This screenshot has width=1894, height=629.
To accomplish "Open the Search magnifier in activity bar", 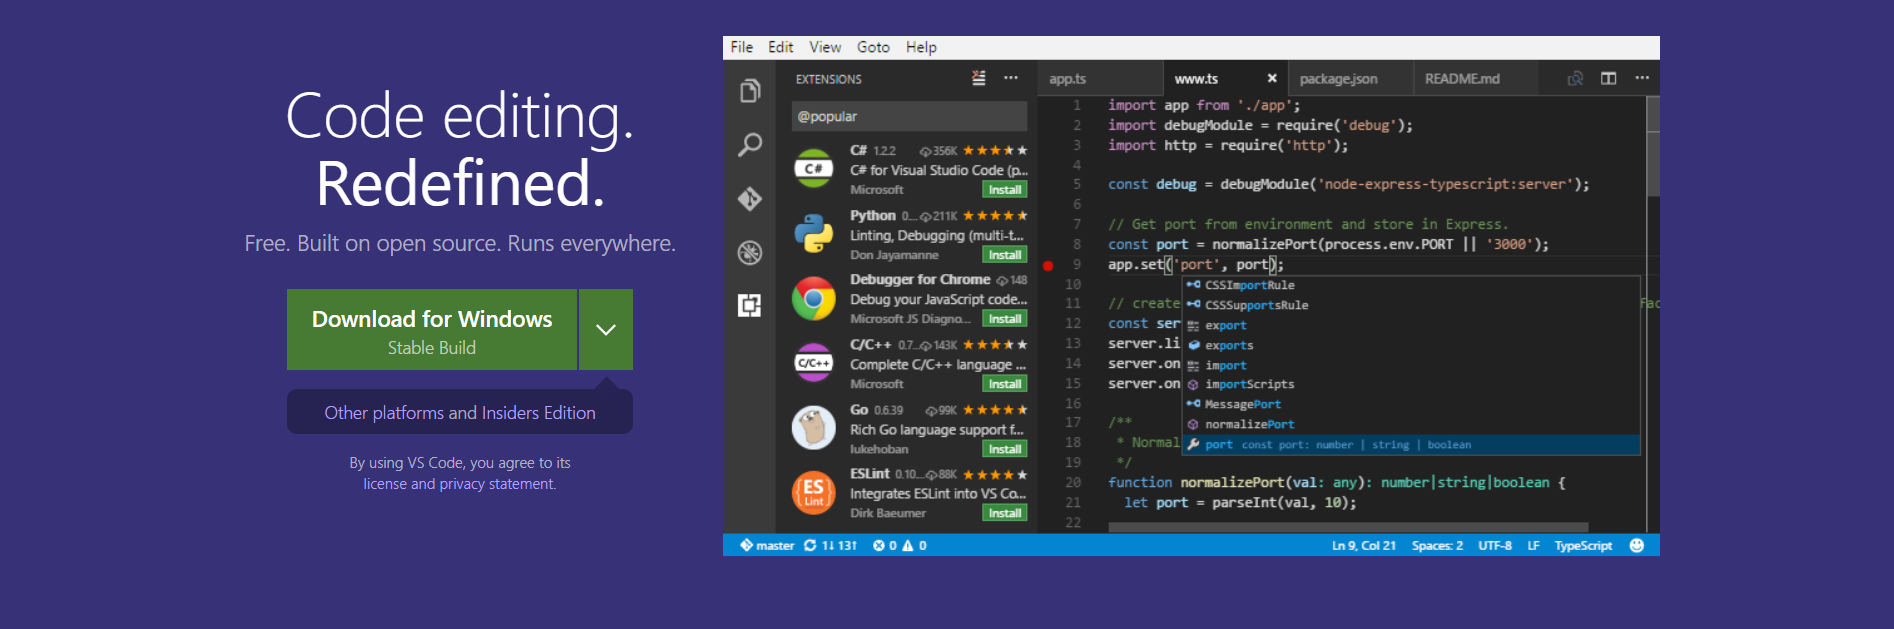I will (x=750, y=145).
